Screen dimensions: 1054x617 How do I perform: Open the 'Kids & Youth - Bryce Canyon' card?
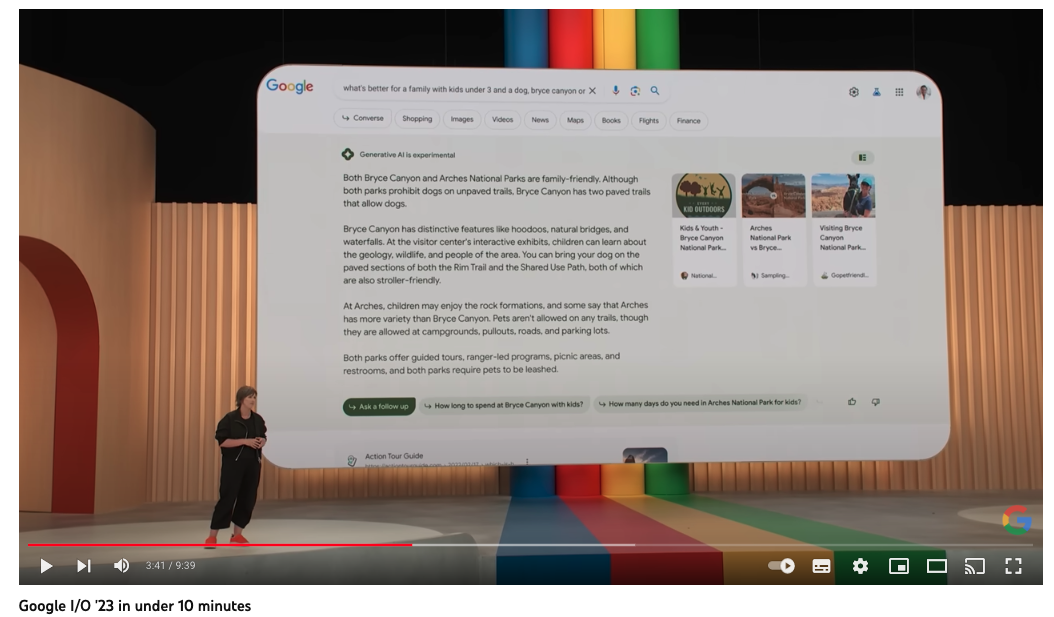coord(704,229)
